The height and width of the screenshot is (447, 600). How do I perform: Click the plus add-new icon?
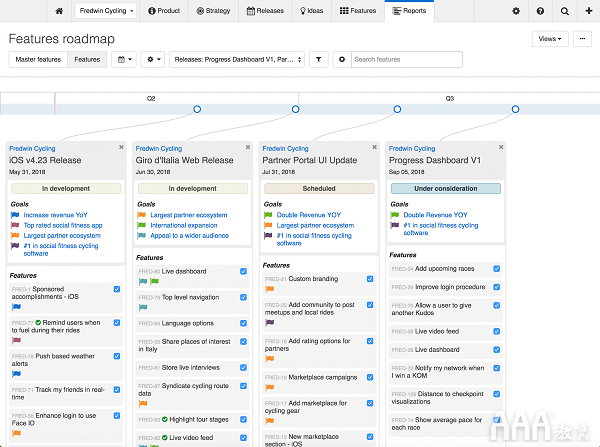(x=589, y=11)
